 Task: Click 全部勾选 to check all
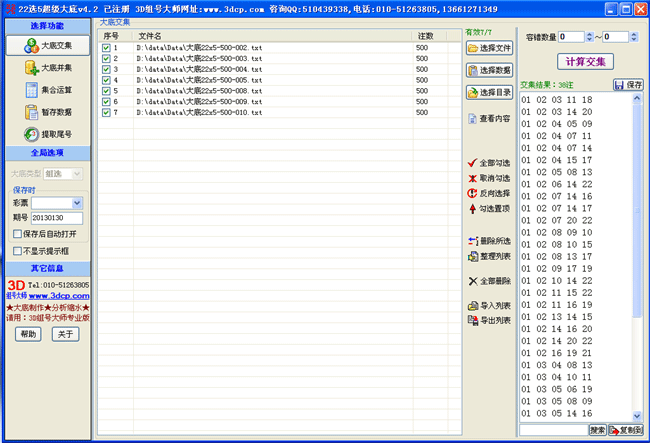pyautogui.click(x=488, y=163)
